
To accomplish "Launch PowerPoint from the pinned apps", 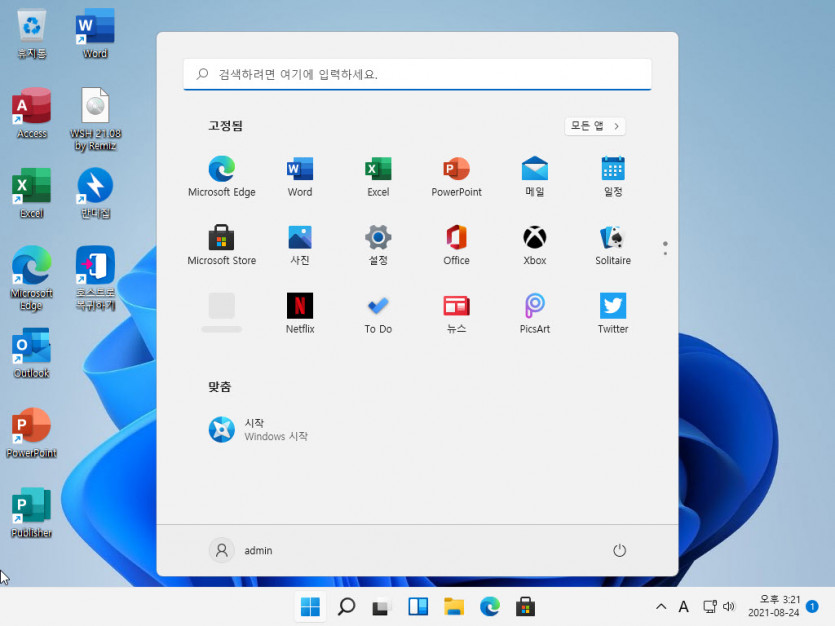I will (456, 177).
